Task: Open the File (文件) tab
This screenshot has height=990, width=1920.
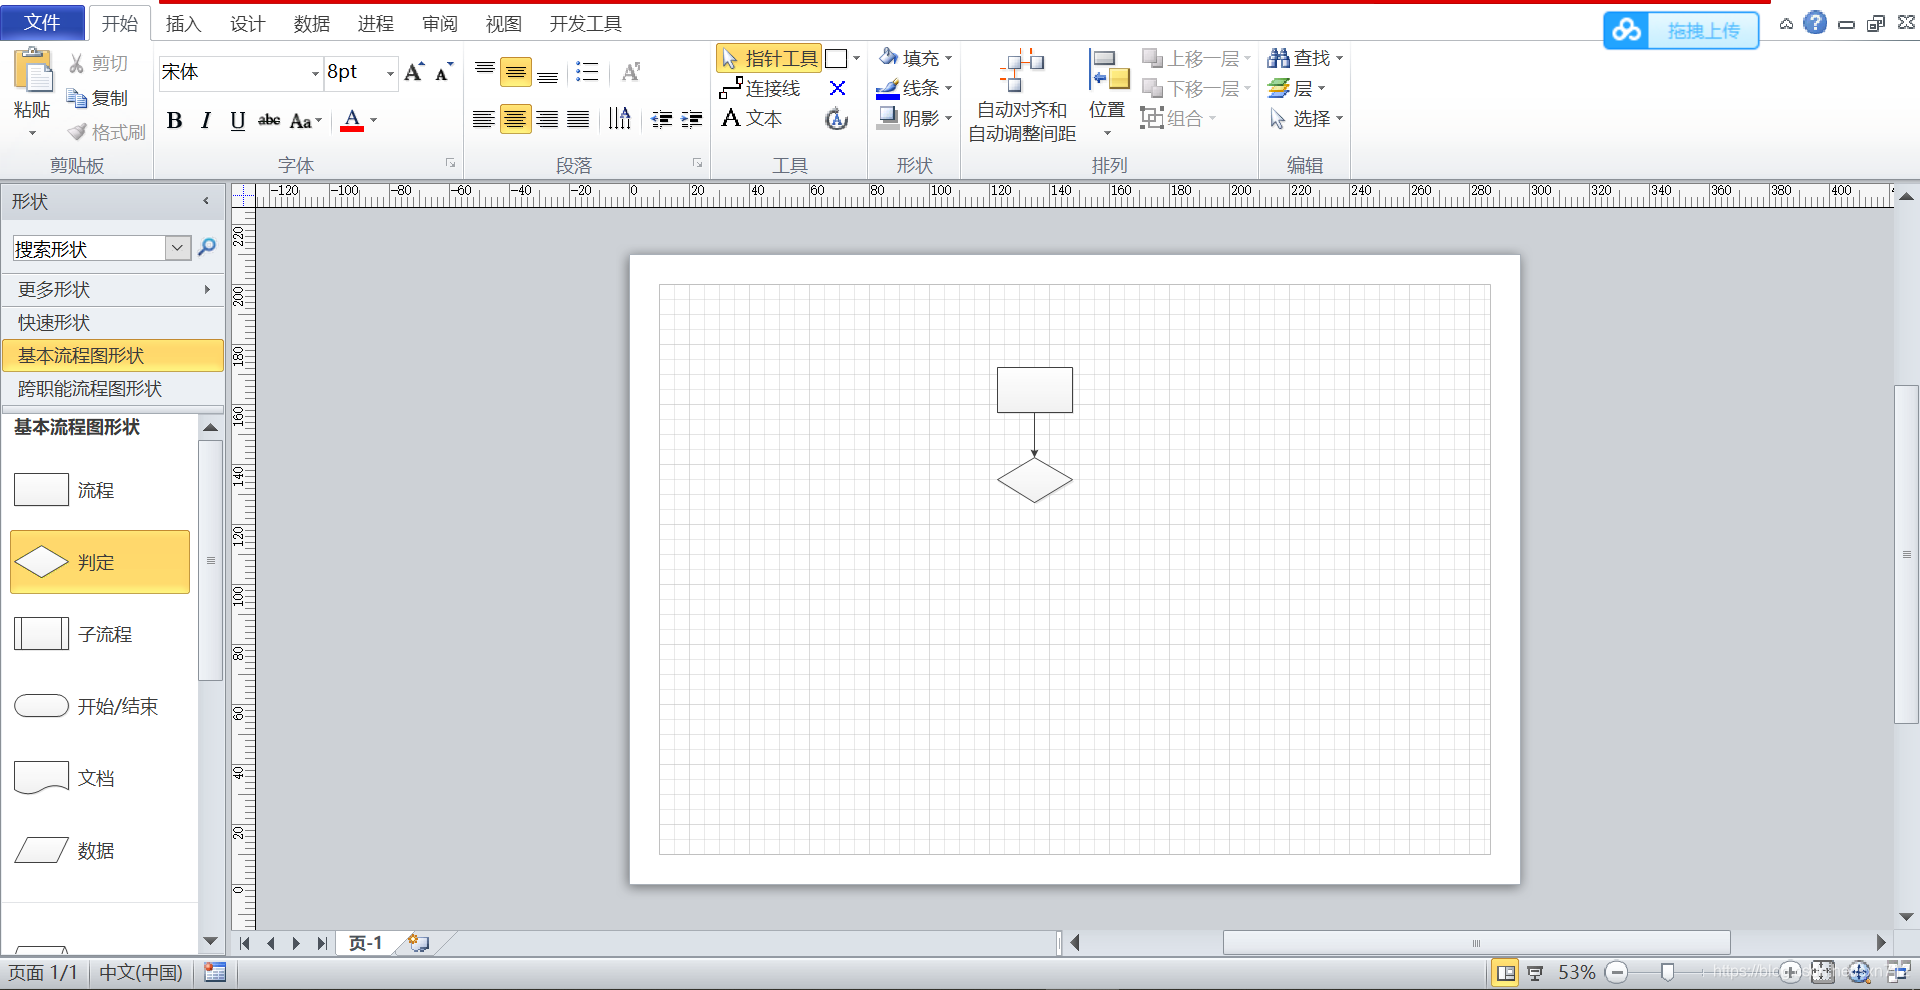Action: point(42,22)
